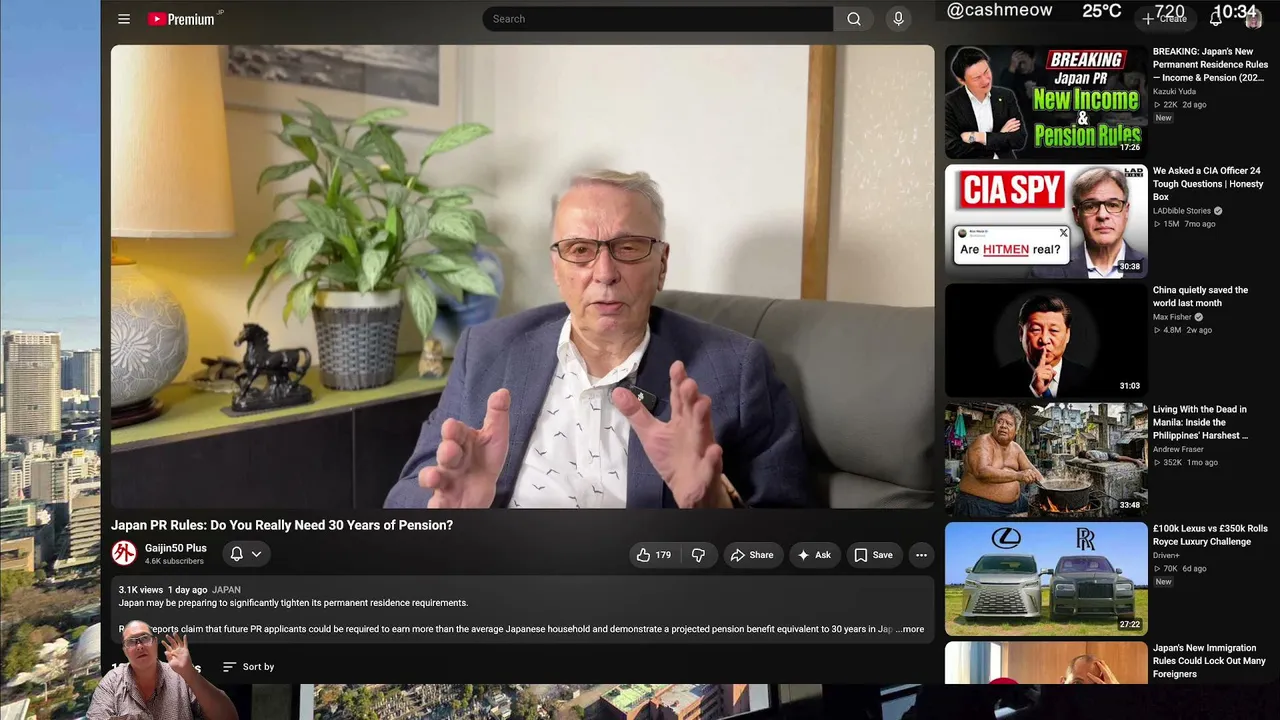This screenshot has height=720, width=1280.
Task: Open title 'Japan's New Immigration Rules Could Lock Out'
Action: pos(1209,661)
